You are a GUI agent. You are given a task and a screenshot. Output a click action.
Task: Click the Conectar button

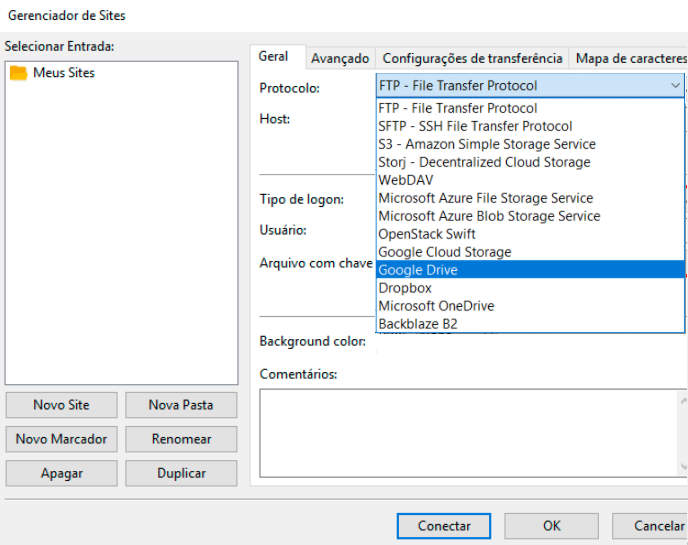(444, 526)
